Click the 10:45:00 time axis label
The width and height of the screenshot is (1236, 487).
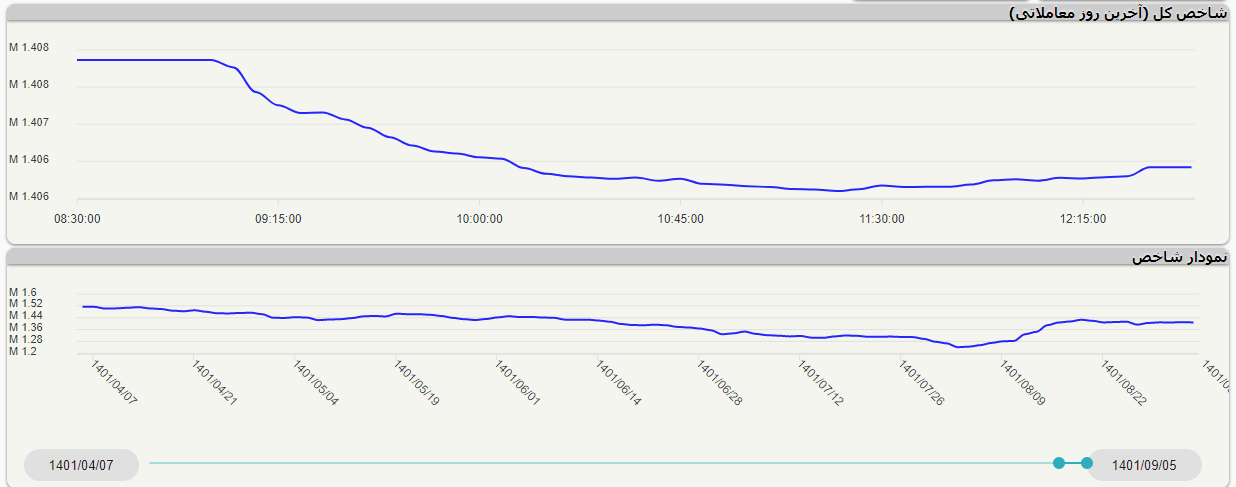click(680, 219)
